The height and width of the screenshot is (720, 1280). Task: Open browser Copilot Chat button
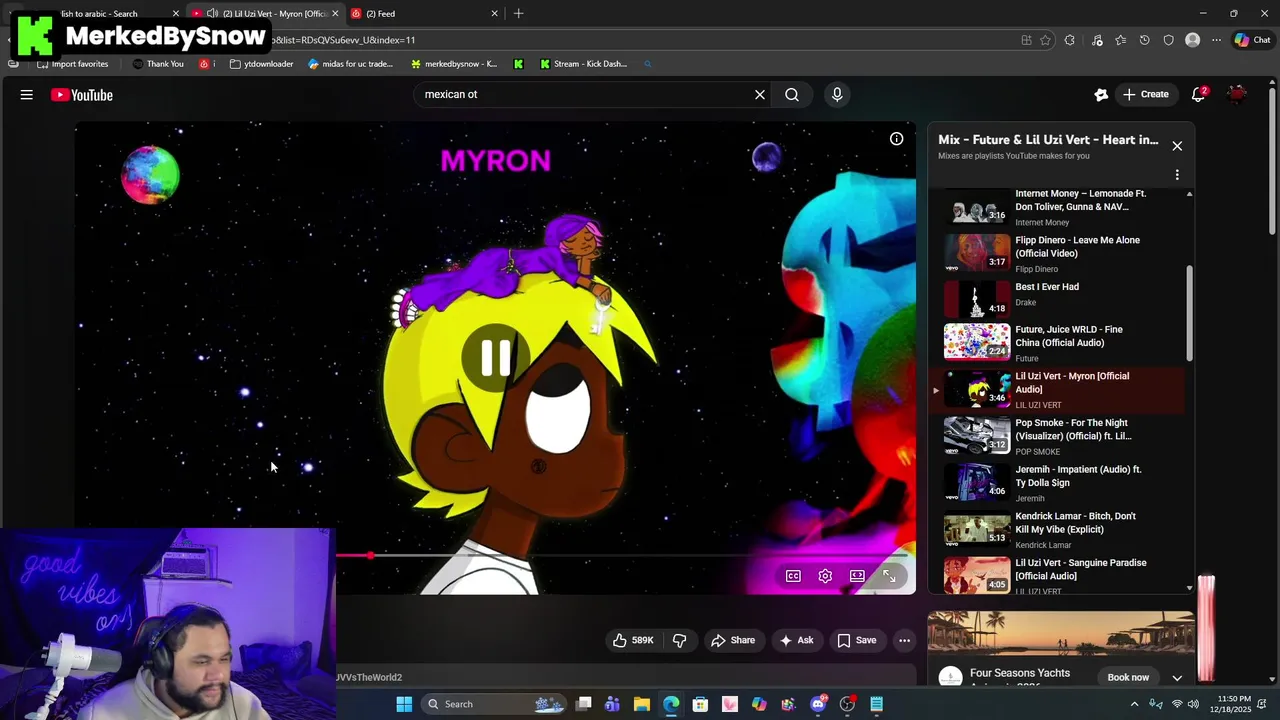(x=1252, y=40)
